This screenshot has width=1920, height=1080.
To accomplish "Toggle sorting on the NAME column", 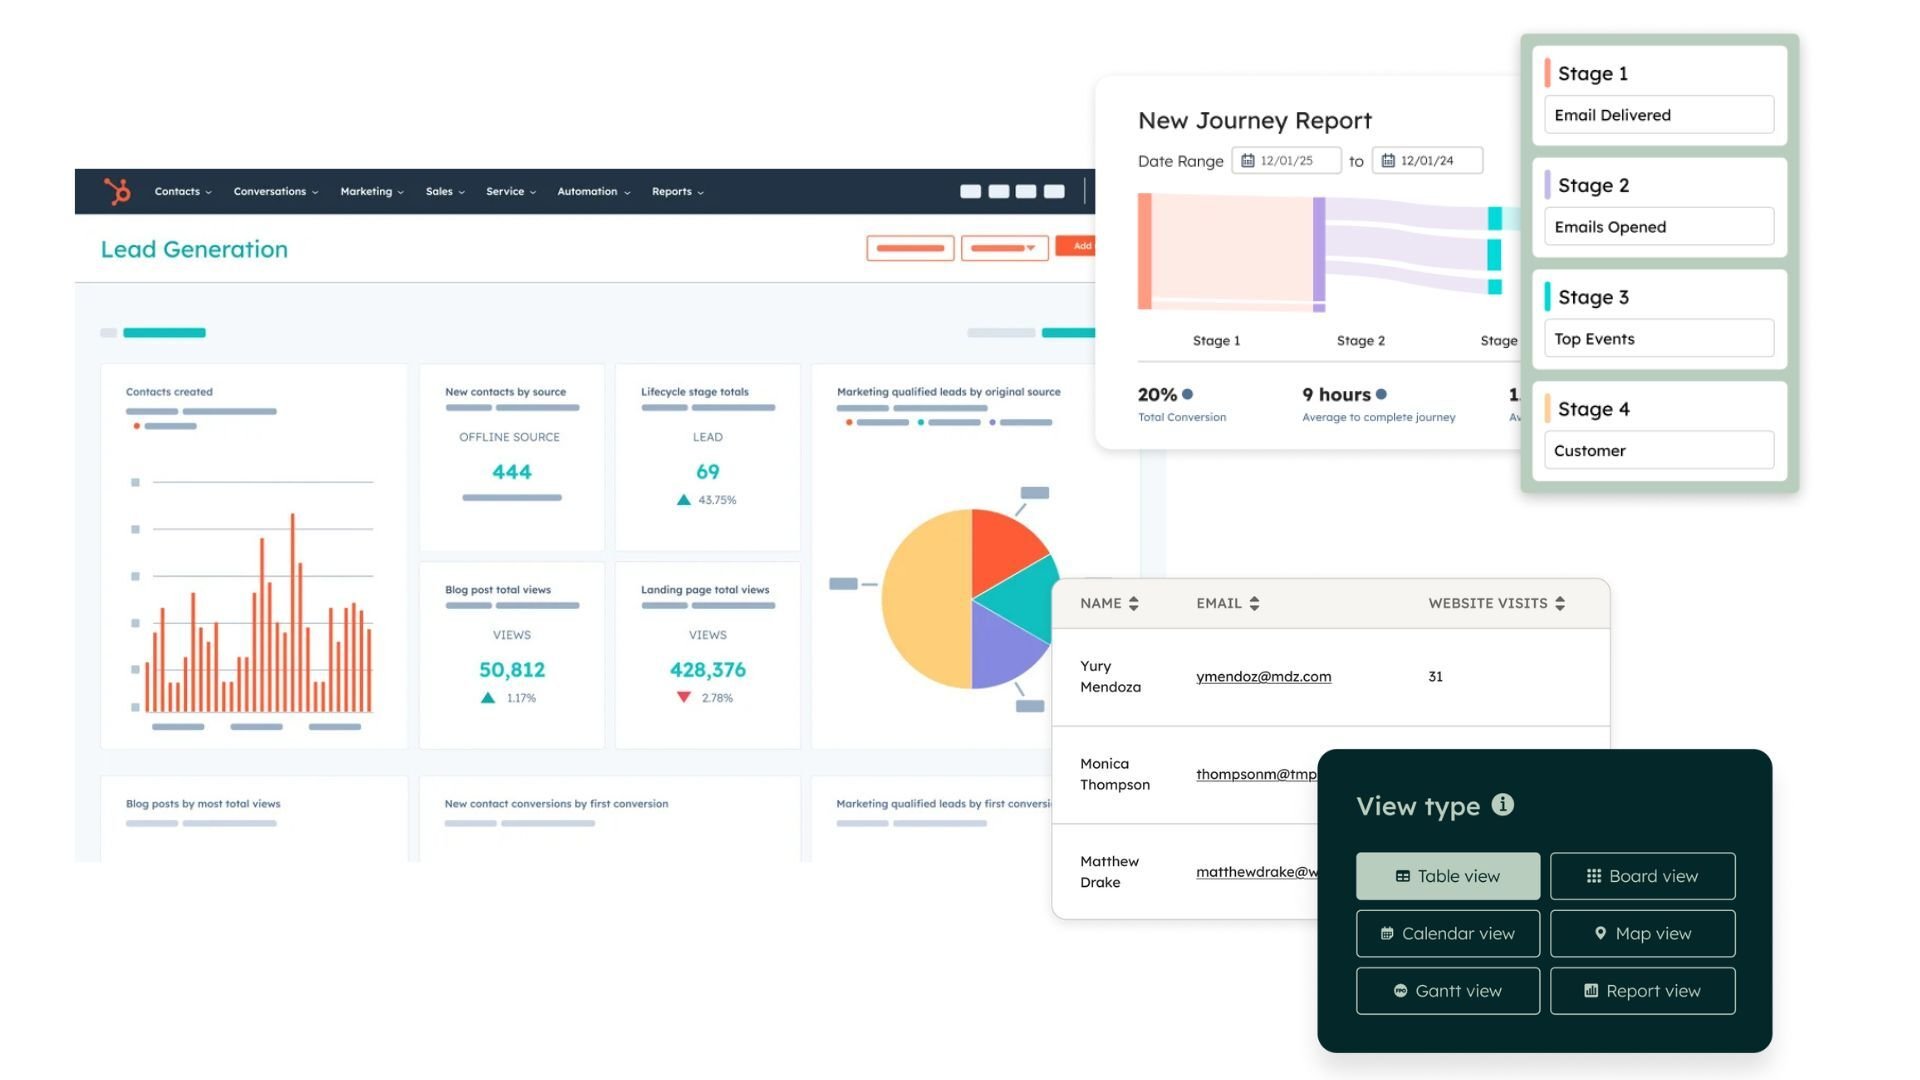I will point(1133,603).
